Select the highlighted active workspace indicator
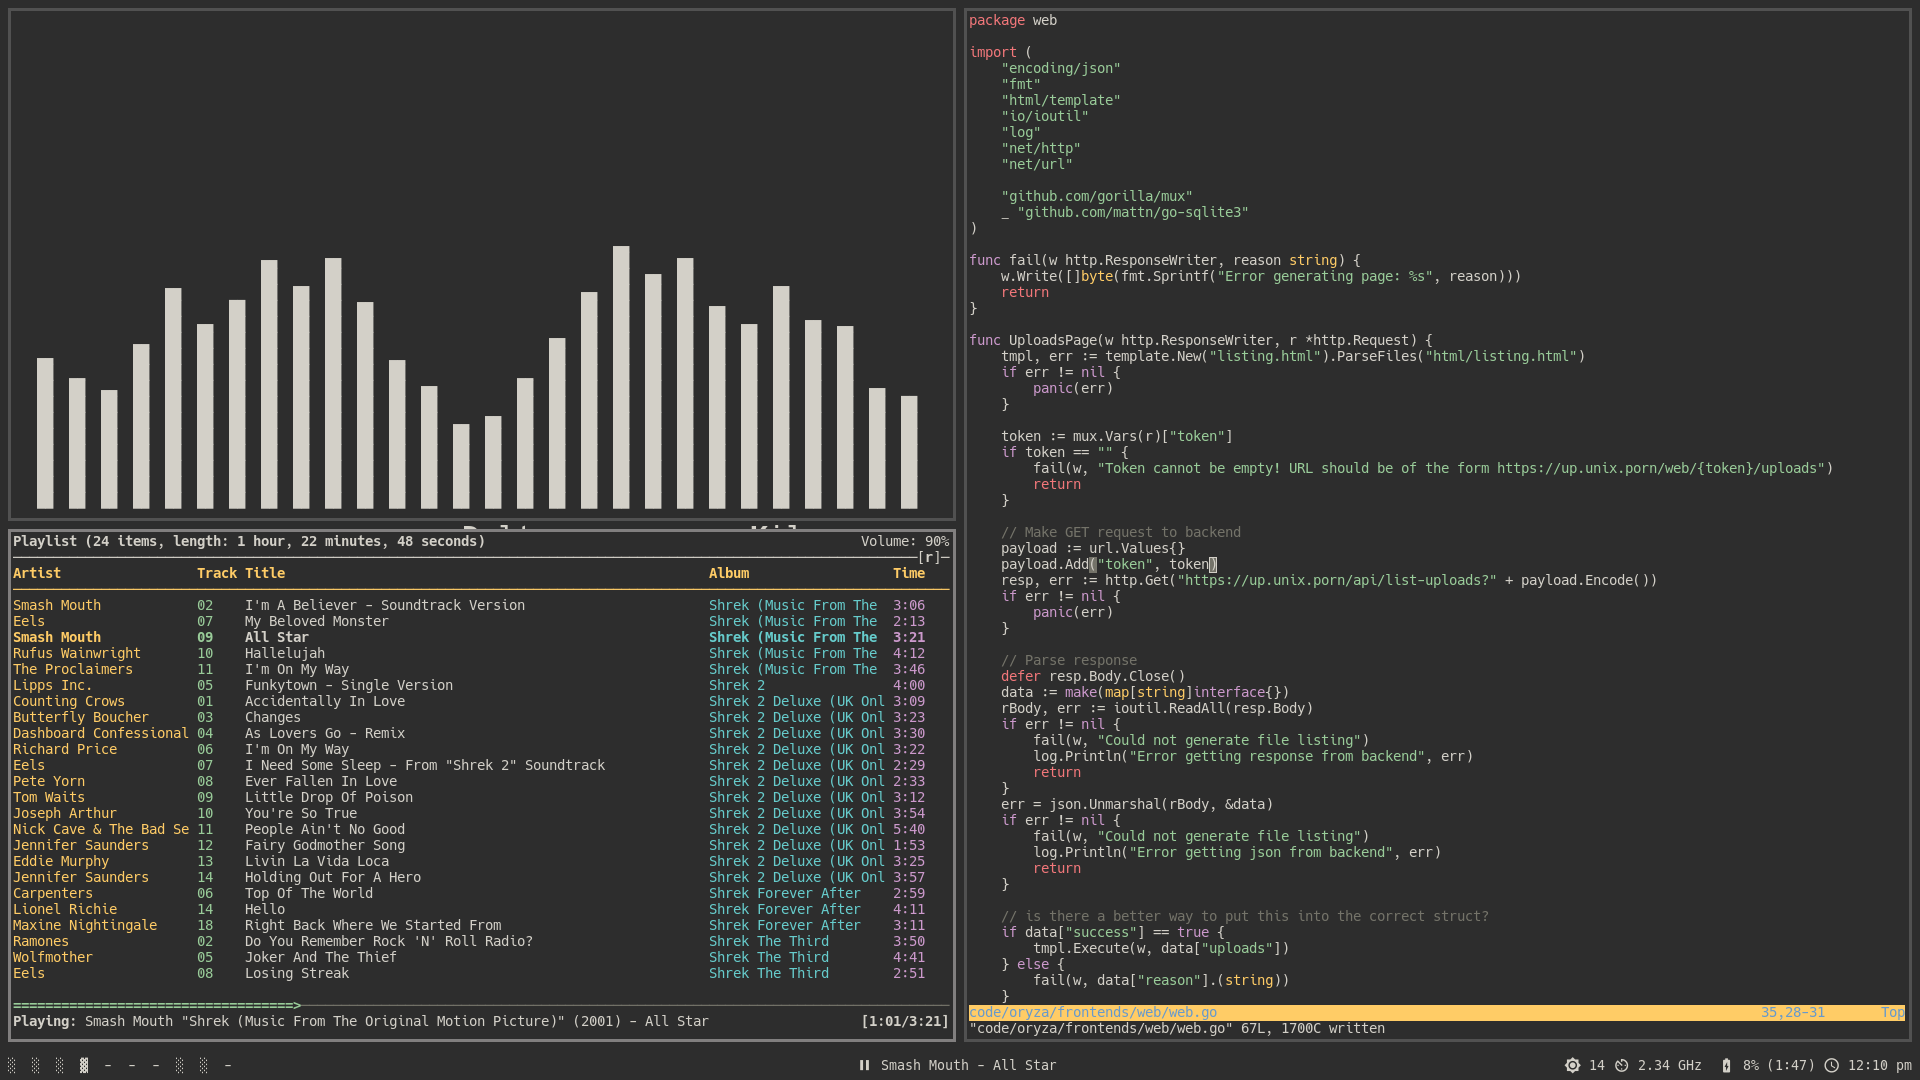The image size is (1920, 1080). point(84,1065)
